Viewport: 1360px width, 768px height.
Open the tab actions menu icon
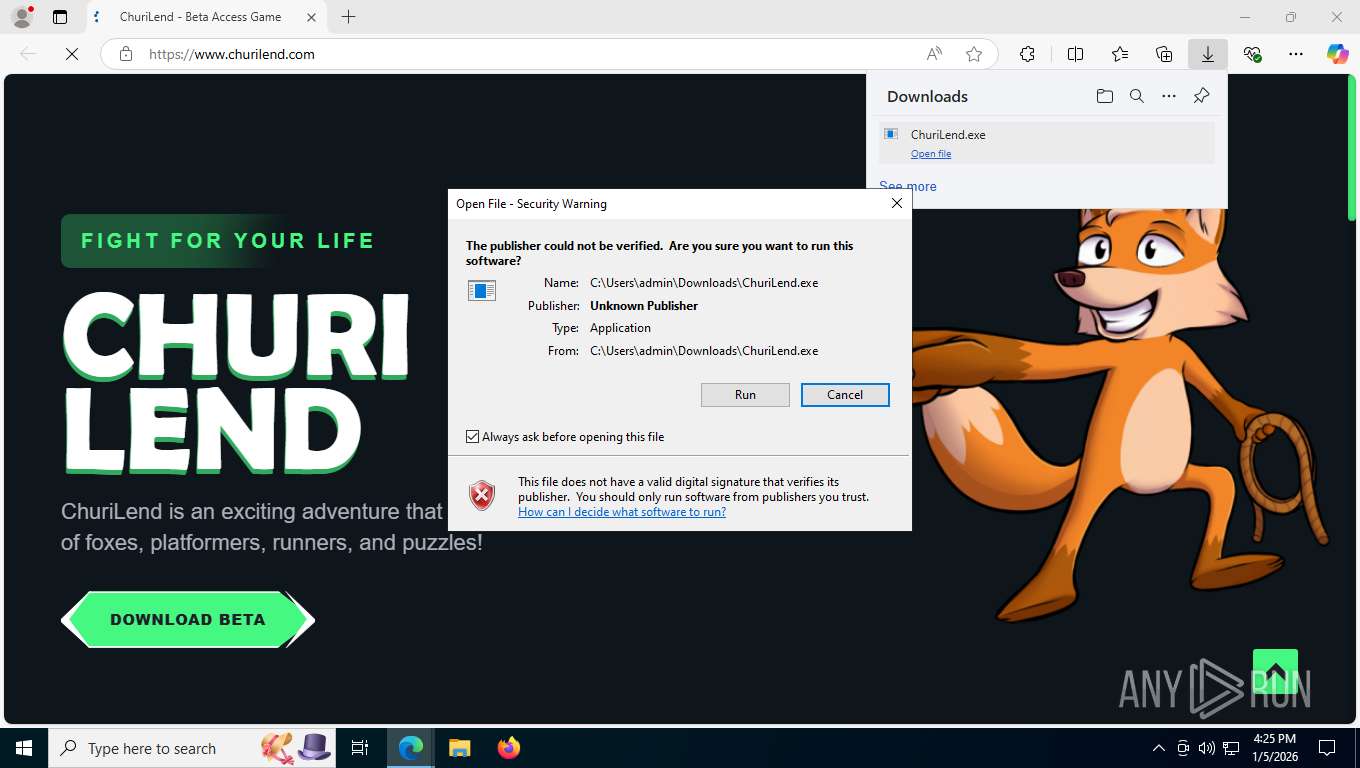pos(60,17)
